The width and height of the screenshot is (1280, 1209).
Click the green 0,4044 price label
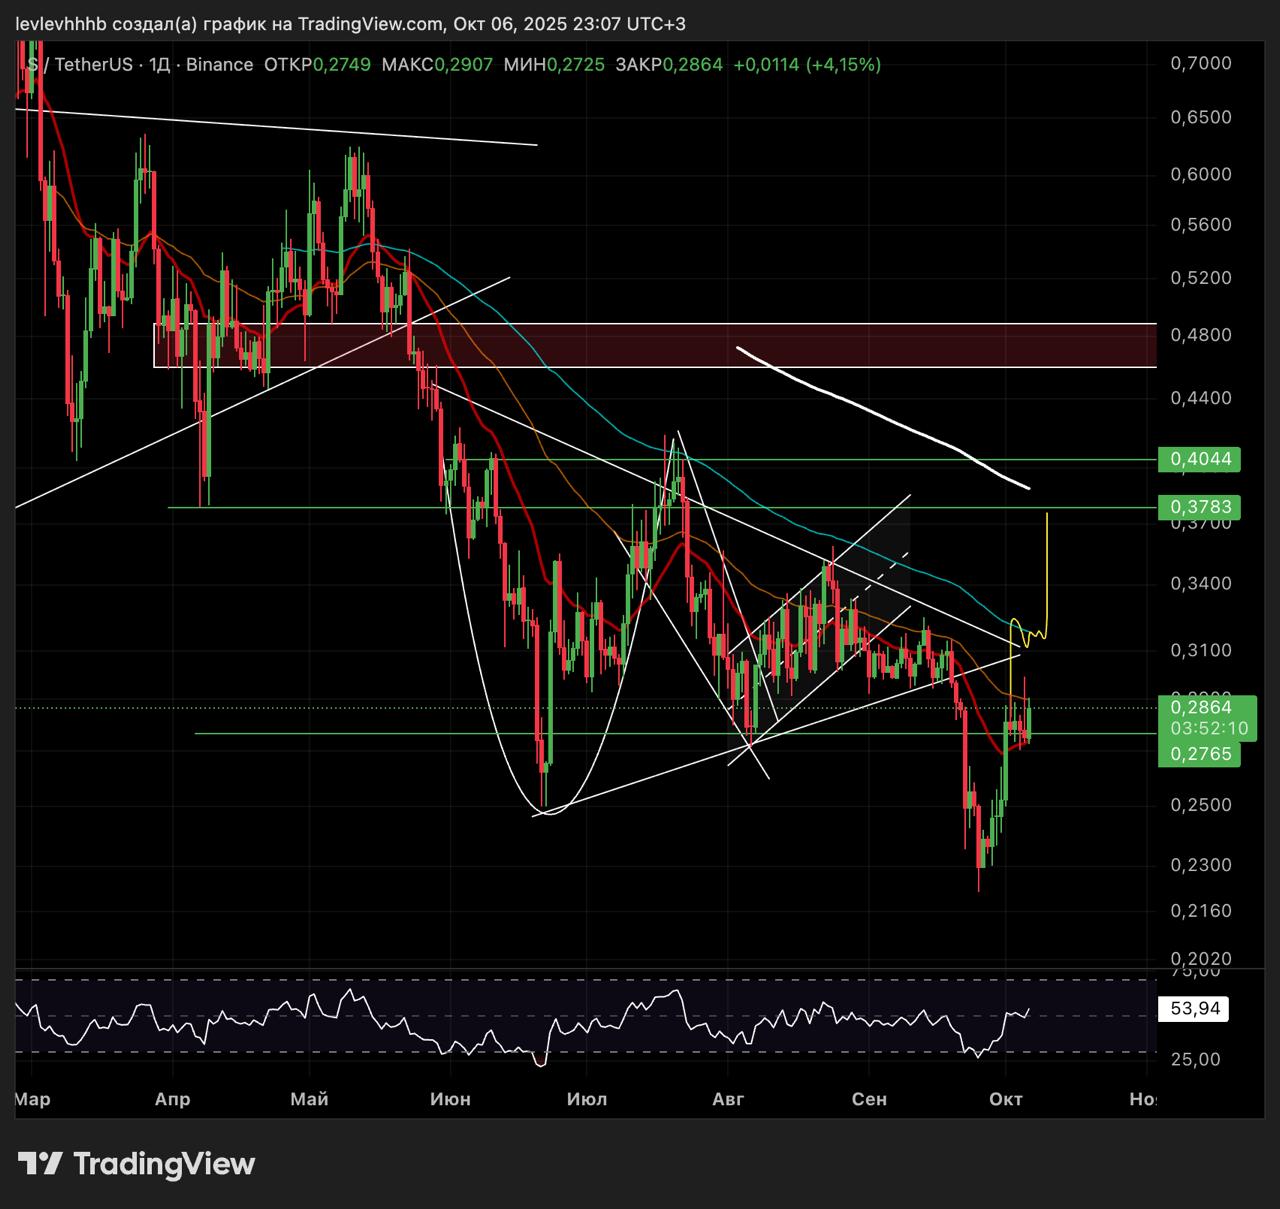tap(1199, 459)
